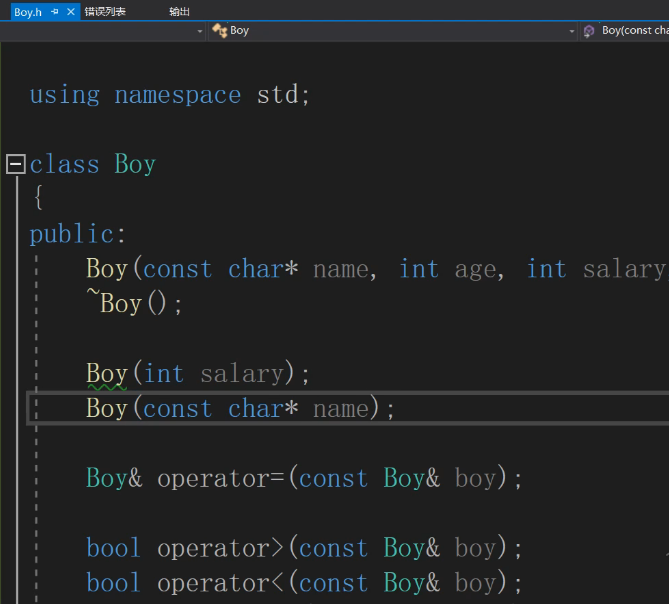Click the green-underlined Boy(int salary) constructor

tap(106, 374)
